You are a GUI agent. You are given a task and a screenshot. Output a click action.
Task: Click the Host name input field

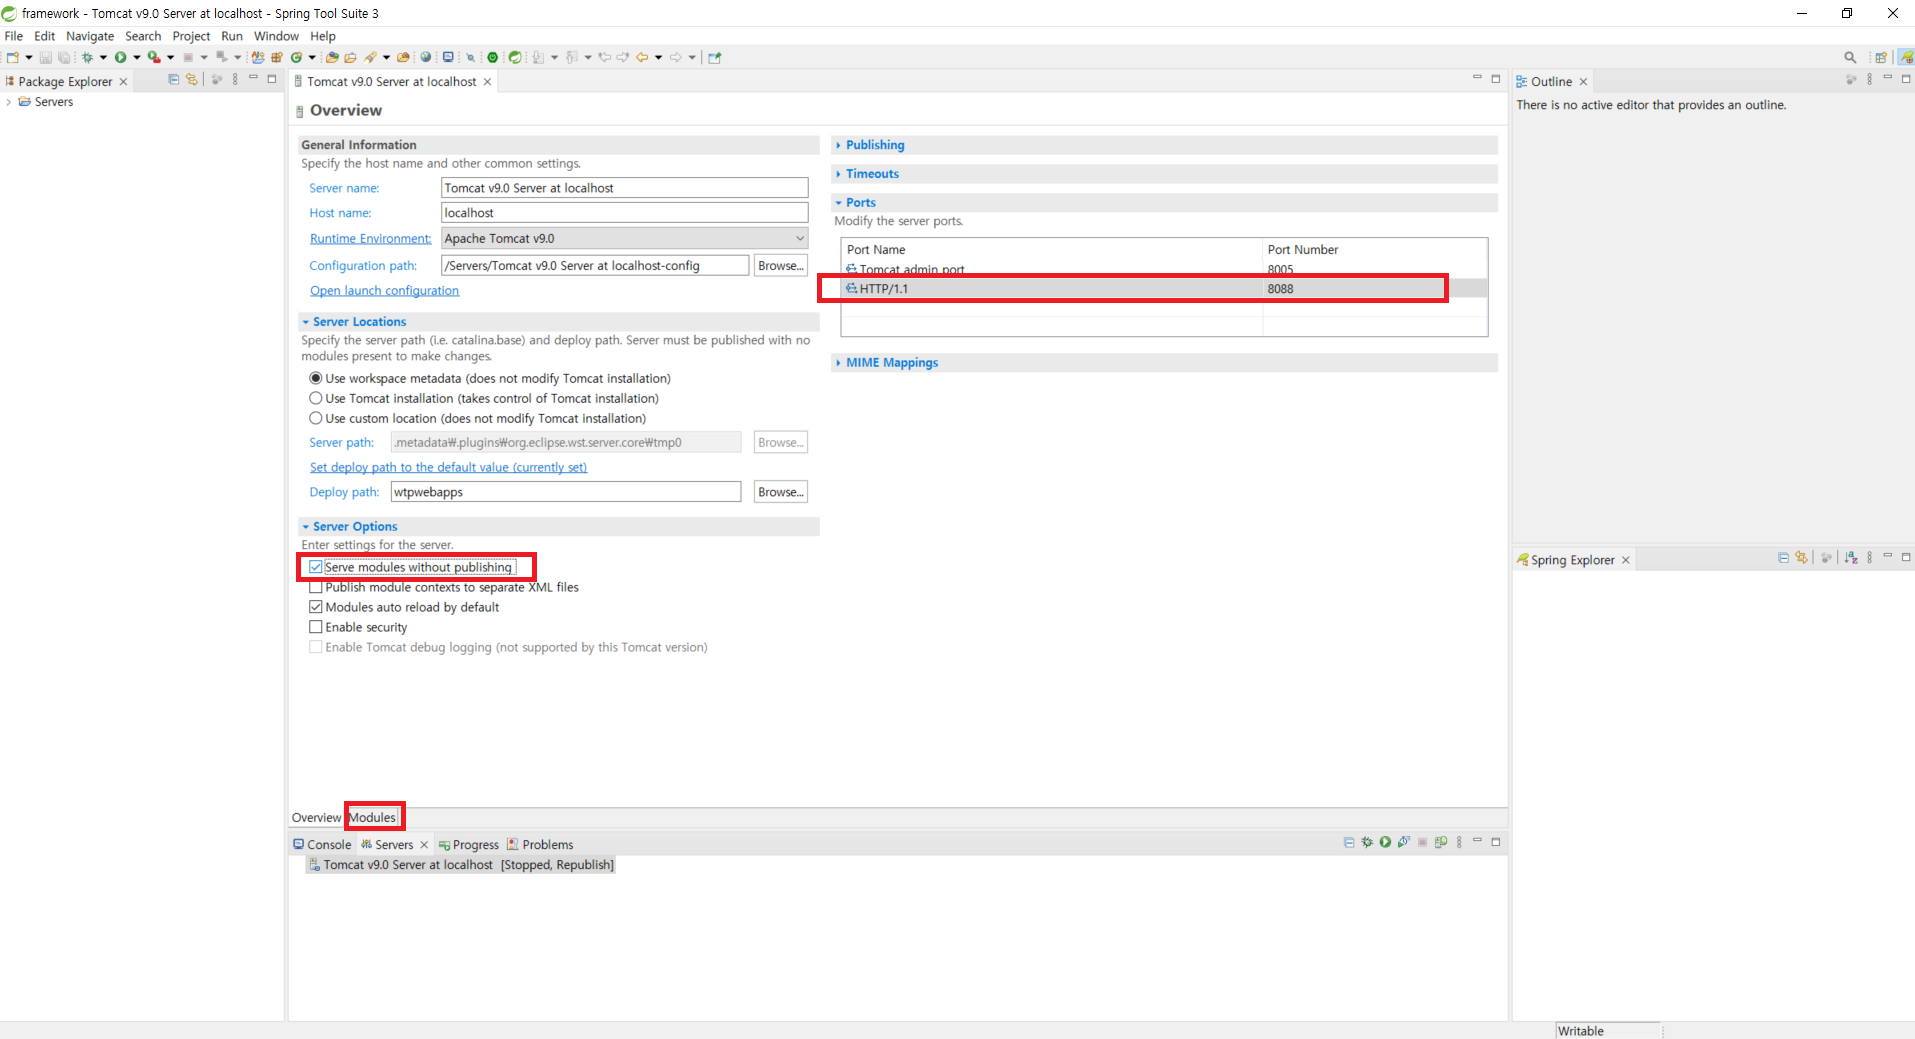pyautogui.click(x=625, y=213)
